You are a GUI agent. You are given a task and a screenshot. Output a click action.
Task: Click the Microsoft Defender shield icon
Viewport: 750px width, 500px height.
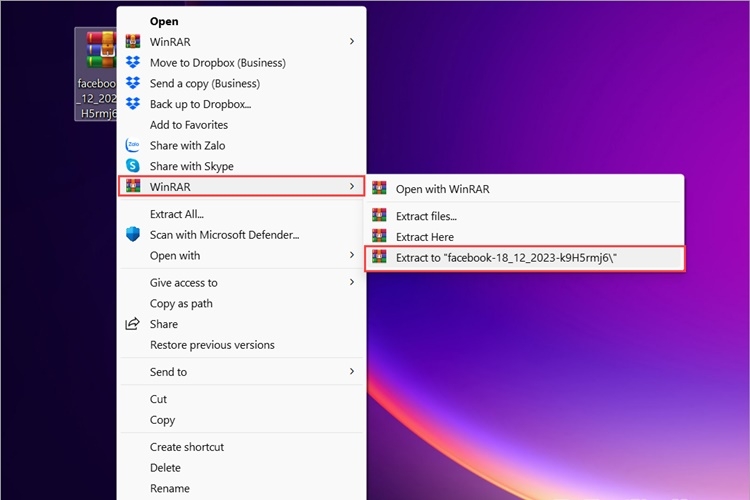click(x=133, y=234)
